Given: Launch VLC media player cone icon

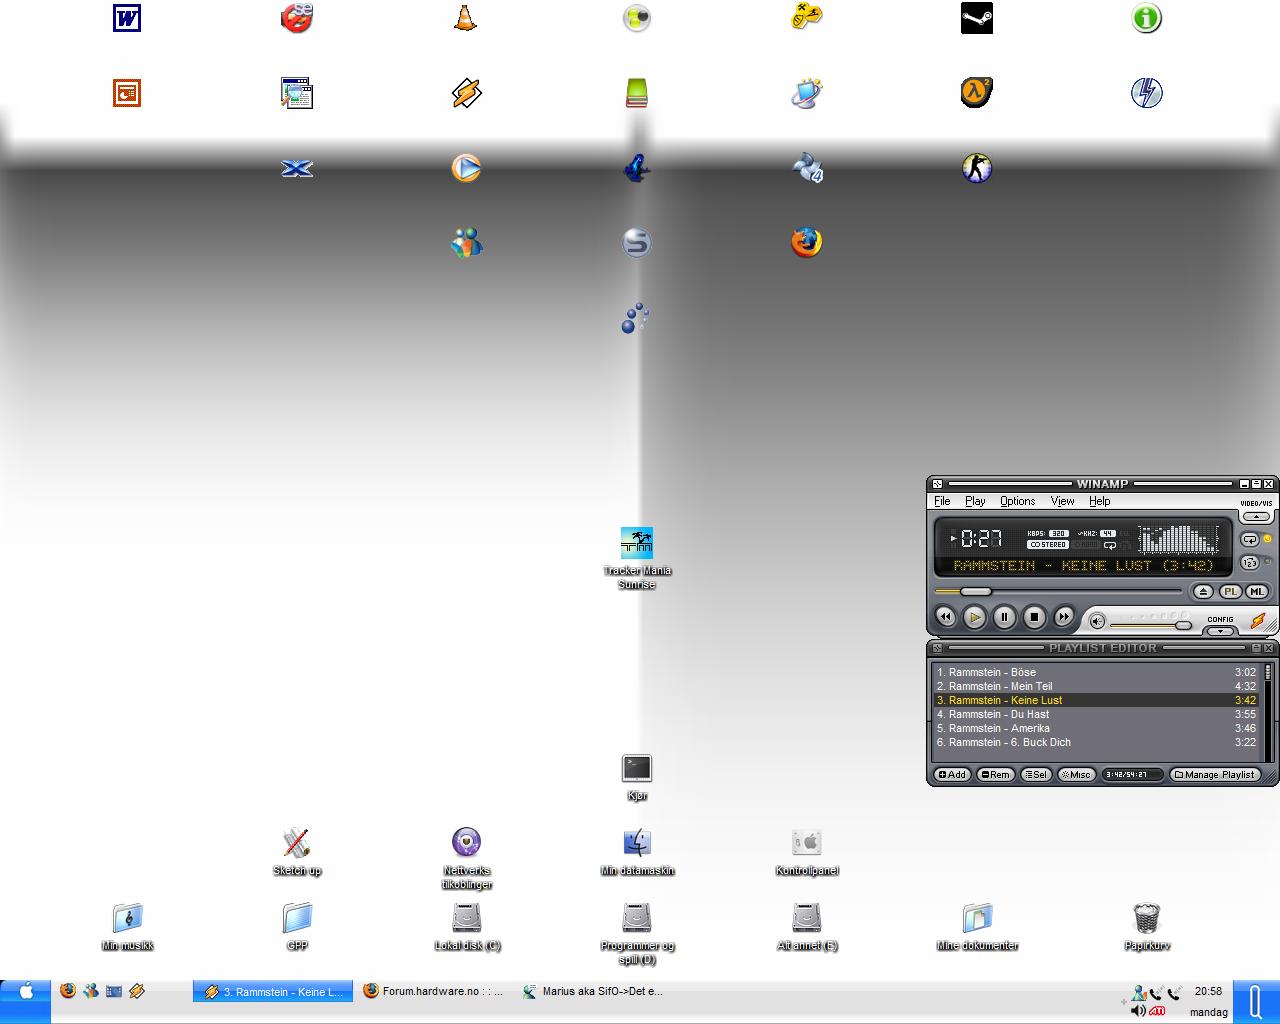Looking at the screenshot, I should [465, 18].
